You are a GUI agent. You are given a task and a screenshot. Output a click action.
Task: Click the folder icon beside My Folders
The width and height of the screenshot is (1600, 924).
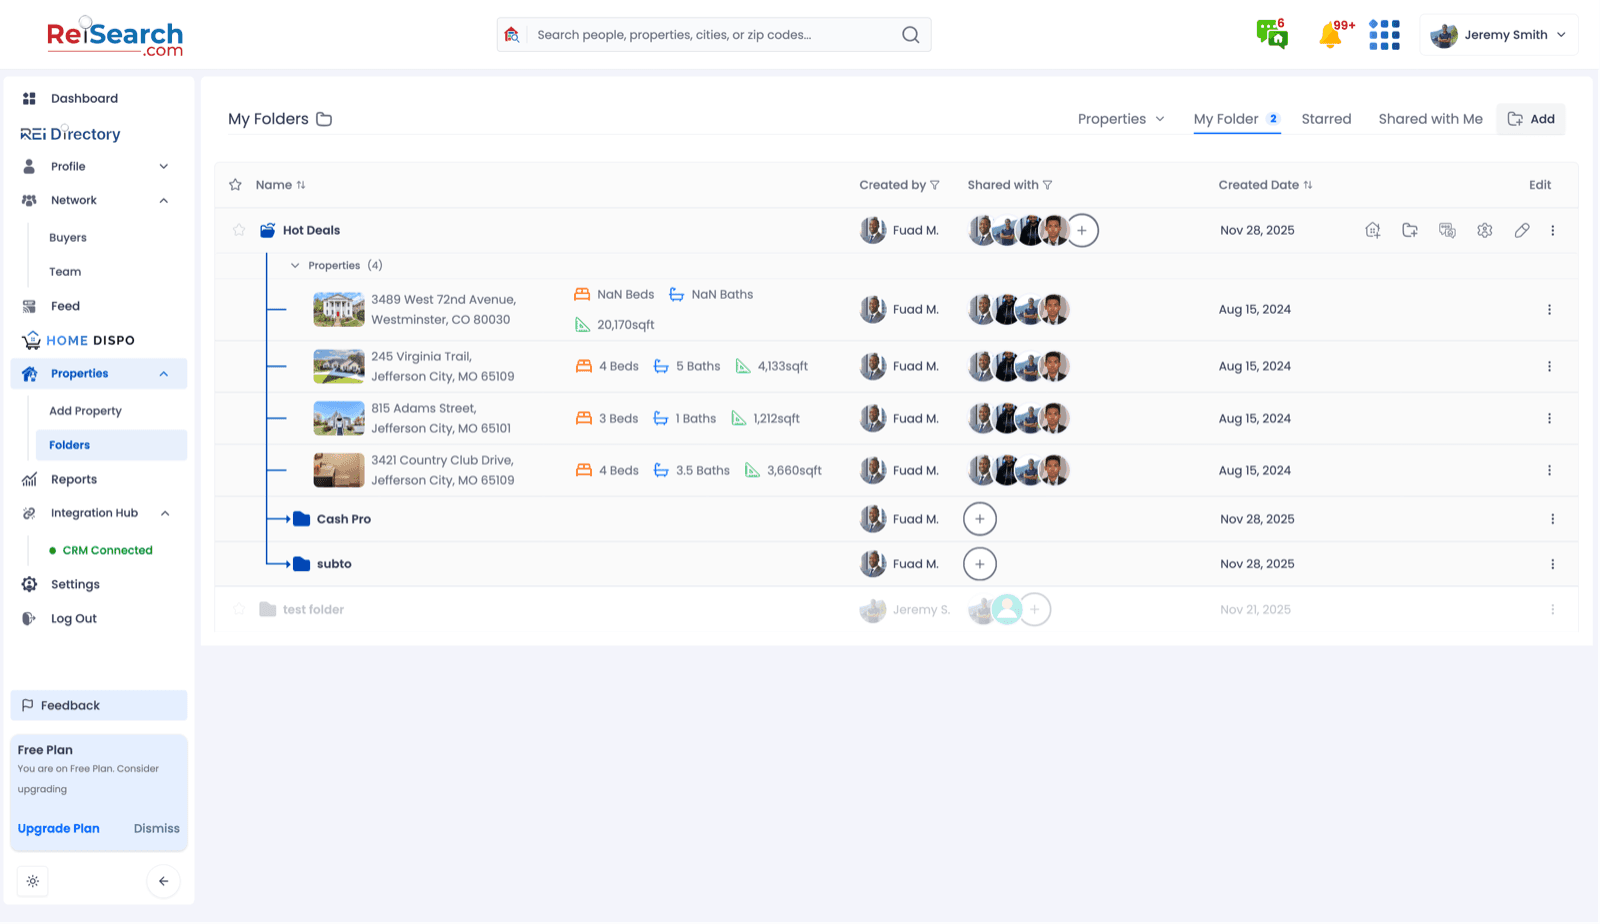click(324, 119)
